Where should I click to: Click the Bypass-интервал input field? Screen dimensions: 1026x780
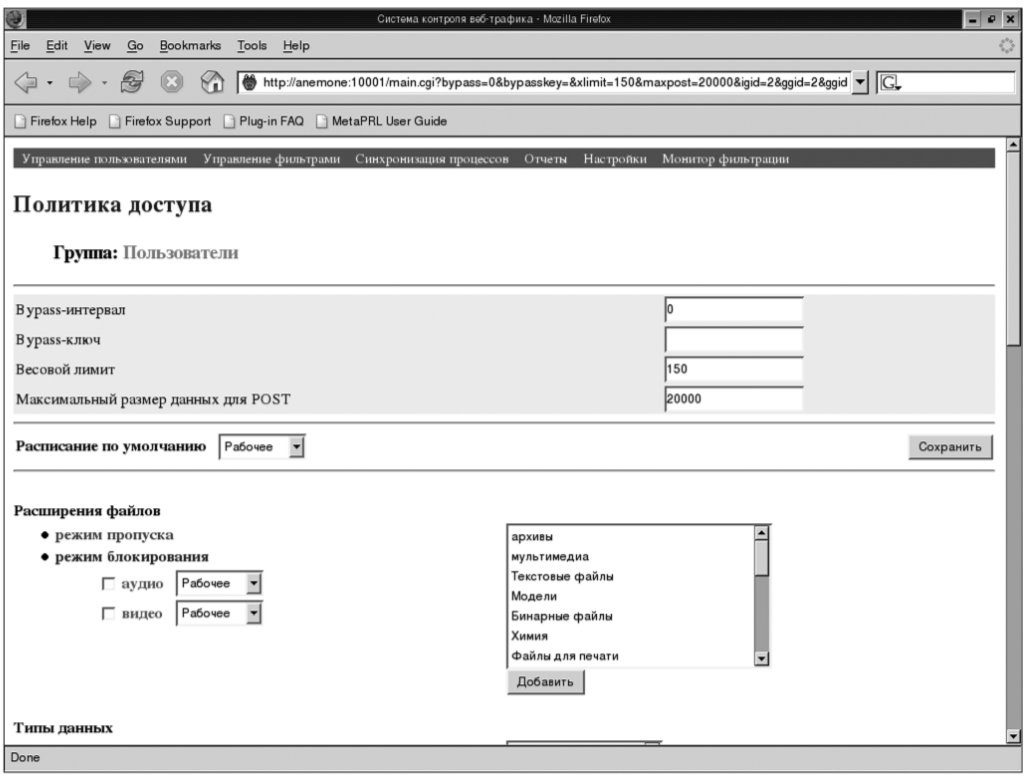[734, 310]
